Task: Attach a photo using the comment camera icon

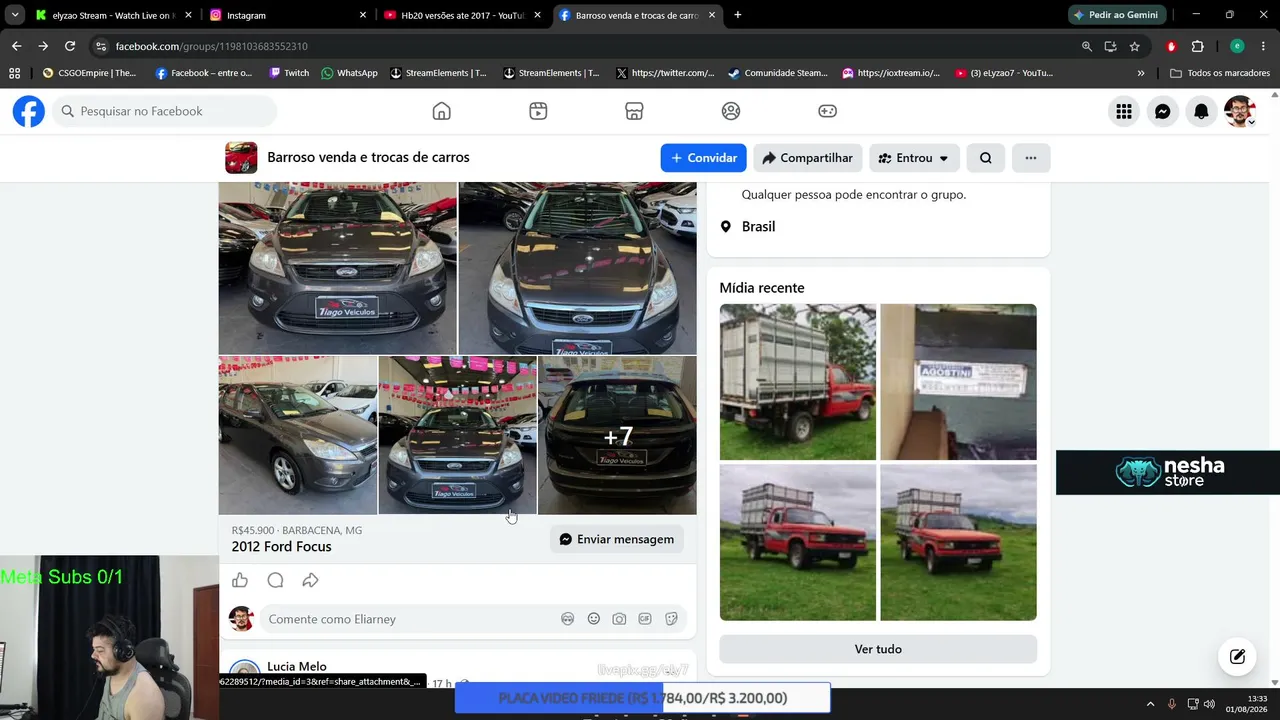Action: pos(620,619)
